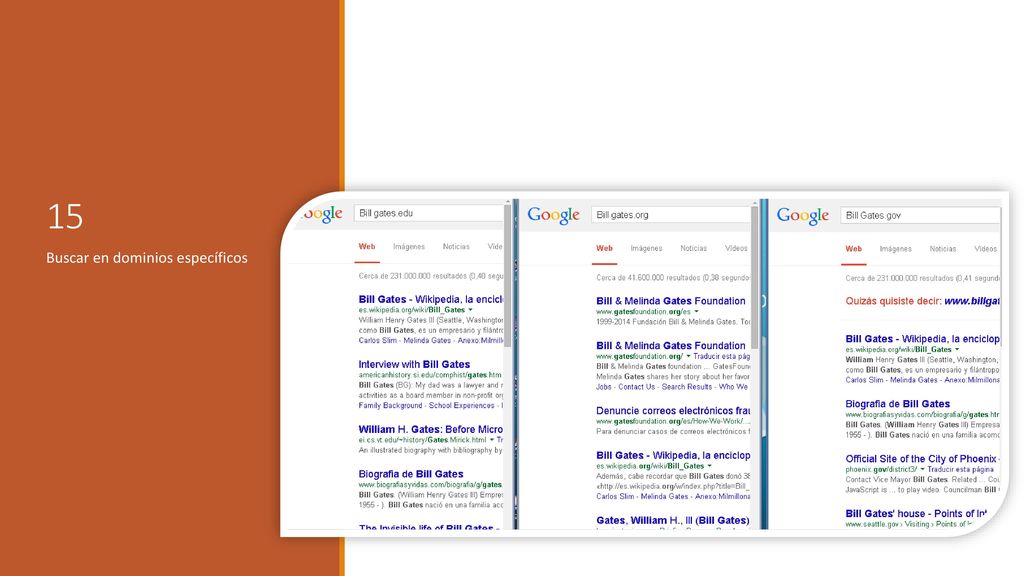Focus the search box containing 'Bill Gates.gov'

coord(920,216)
